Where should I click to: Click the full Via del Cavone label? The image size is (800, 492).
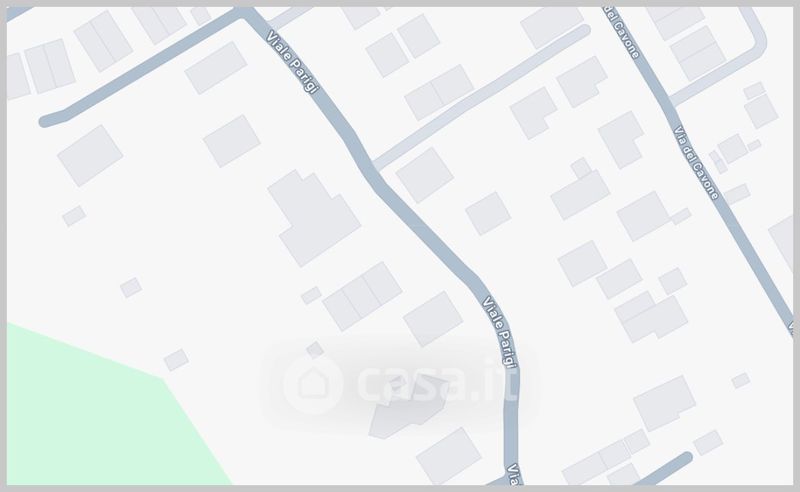click(696, 162)
